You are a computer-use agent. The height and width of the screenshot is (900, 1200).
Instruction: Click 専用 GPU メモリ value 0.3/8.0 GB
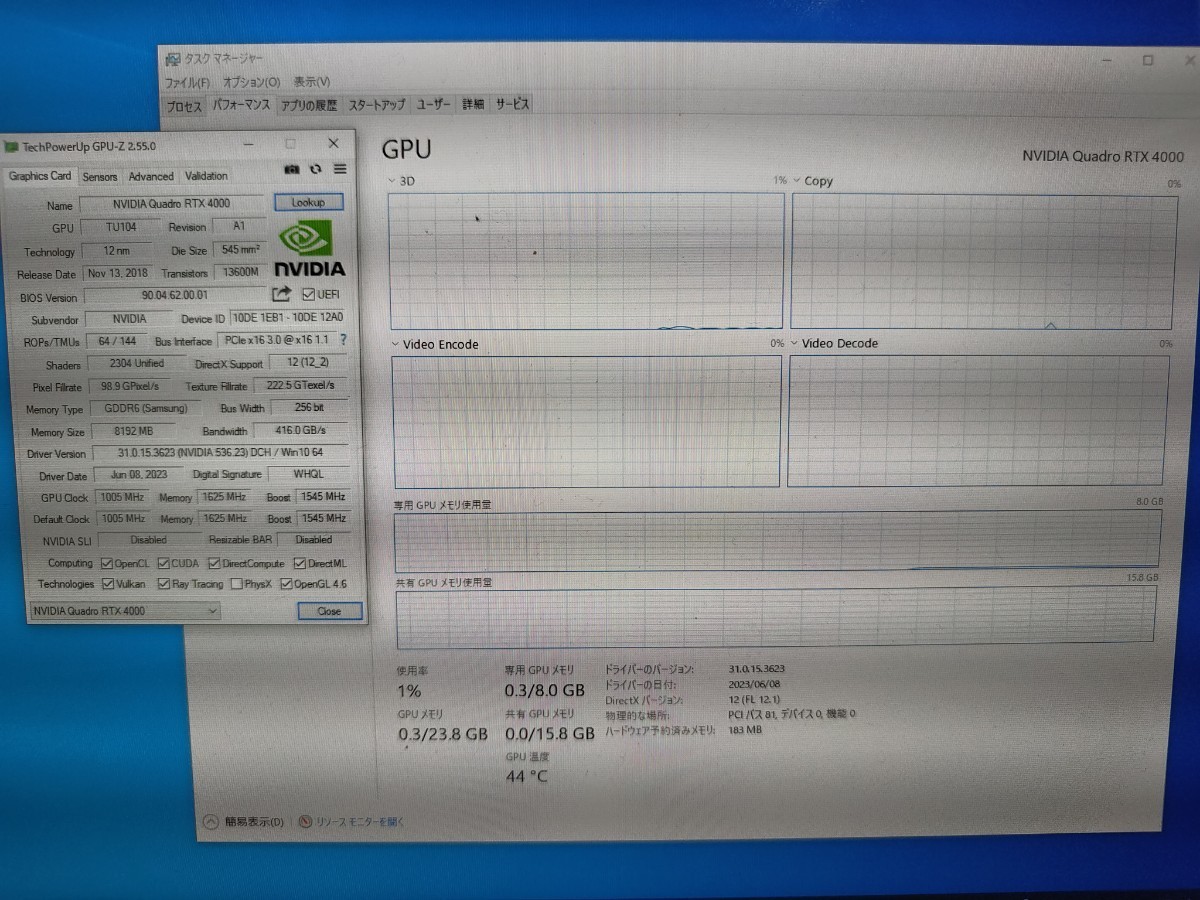click(544, 690)
